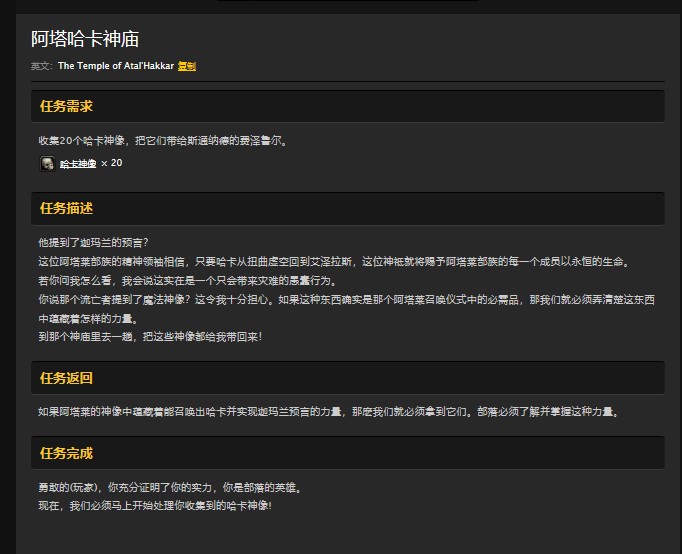Click the 哈卡神像 item icon
The height and width of the screenshot is (554, 682).
[x=47, y=163]
